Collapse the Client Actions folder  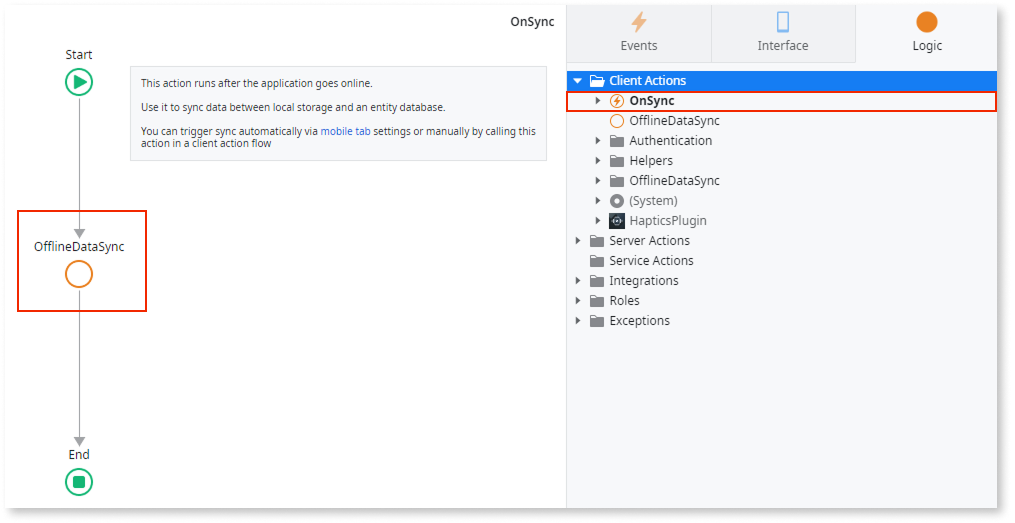click(578, 81)
